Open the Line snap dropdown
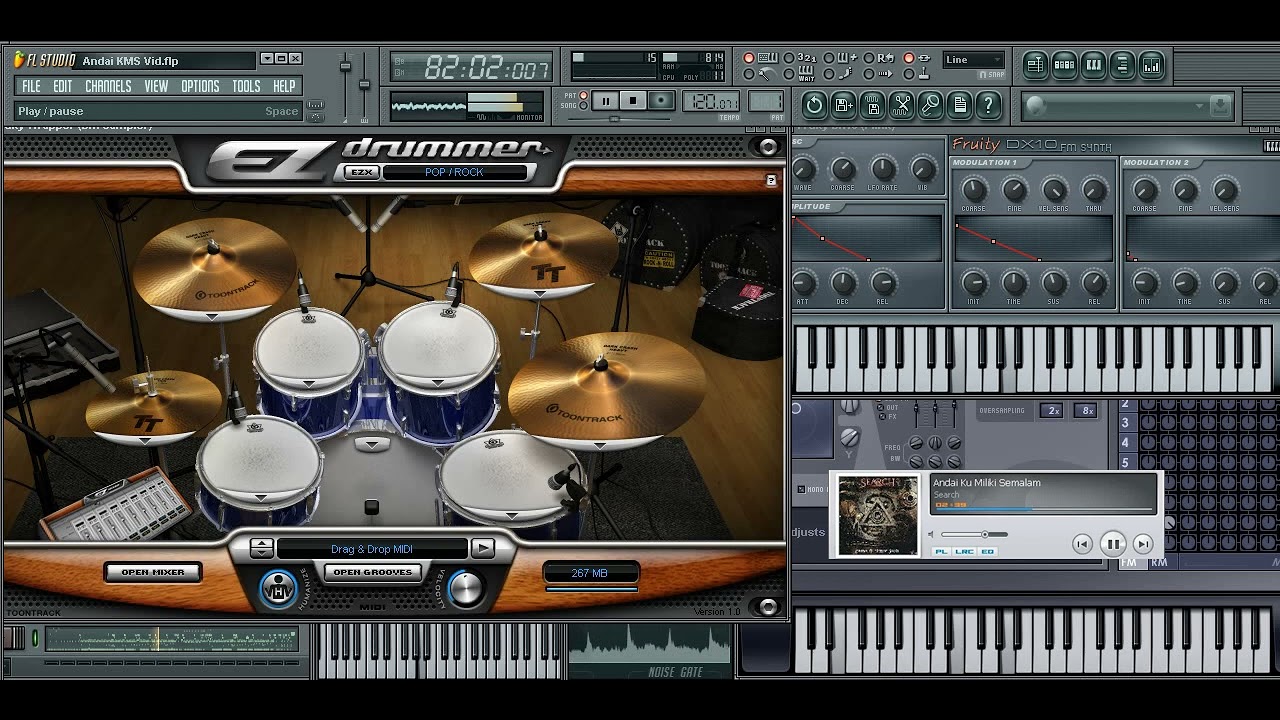 click(974, 60)
